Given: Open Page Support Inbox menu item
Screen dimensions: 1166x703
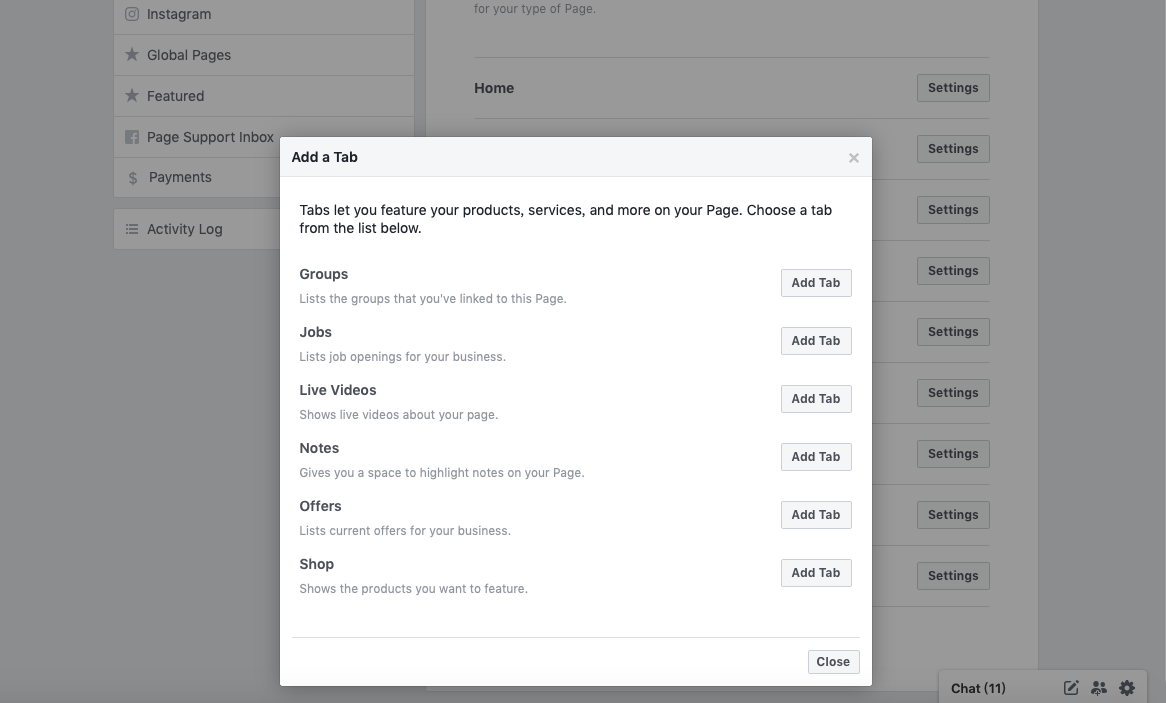Looking at the screenshot, I should coord(210,137).
